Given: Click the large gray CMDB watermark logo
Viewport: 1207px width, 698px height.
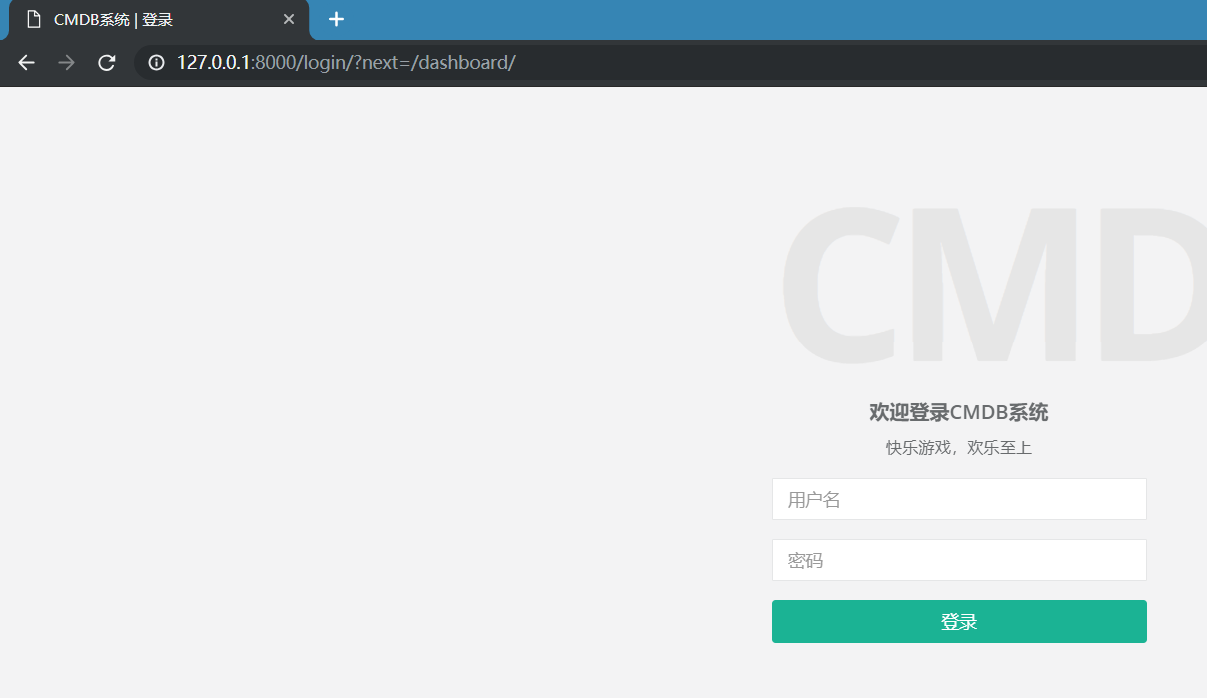Looking at the screenshot, I should click(x=993, y=285).
